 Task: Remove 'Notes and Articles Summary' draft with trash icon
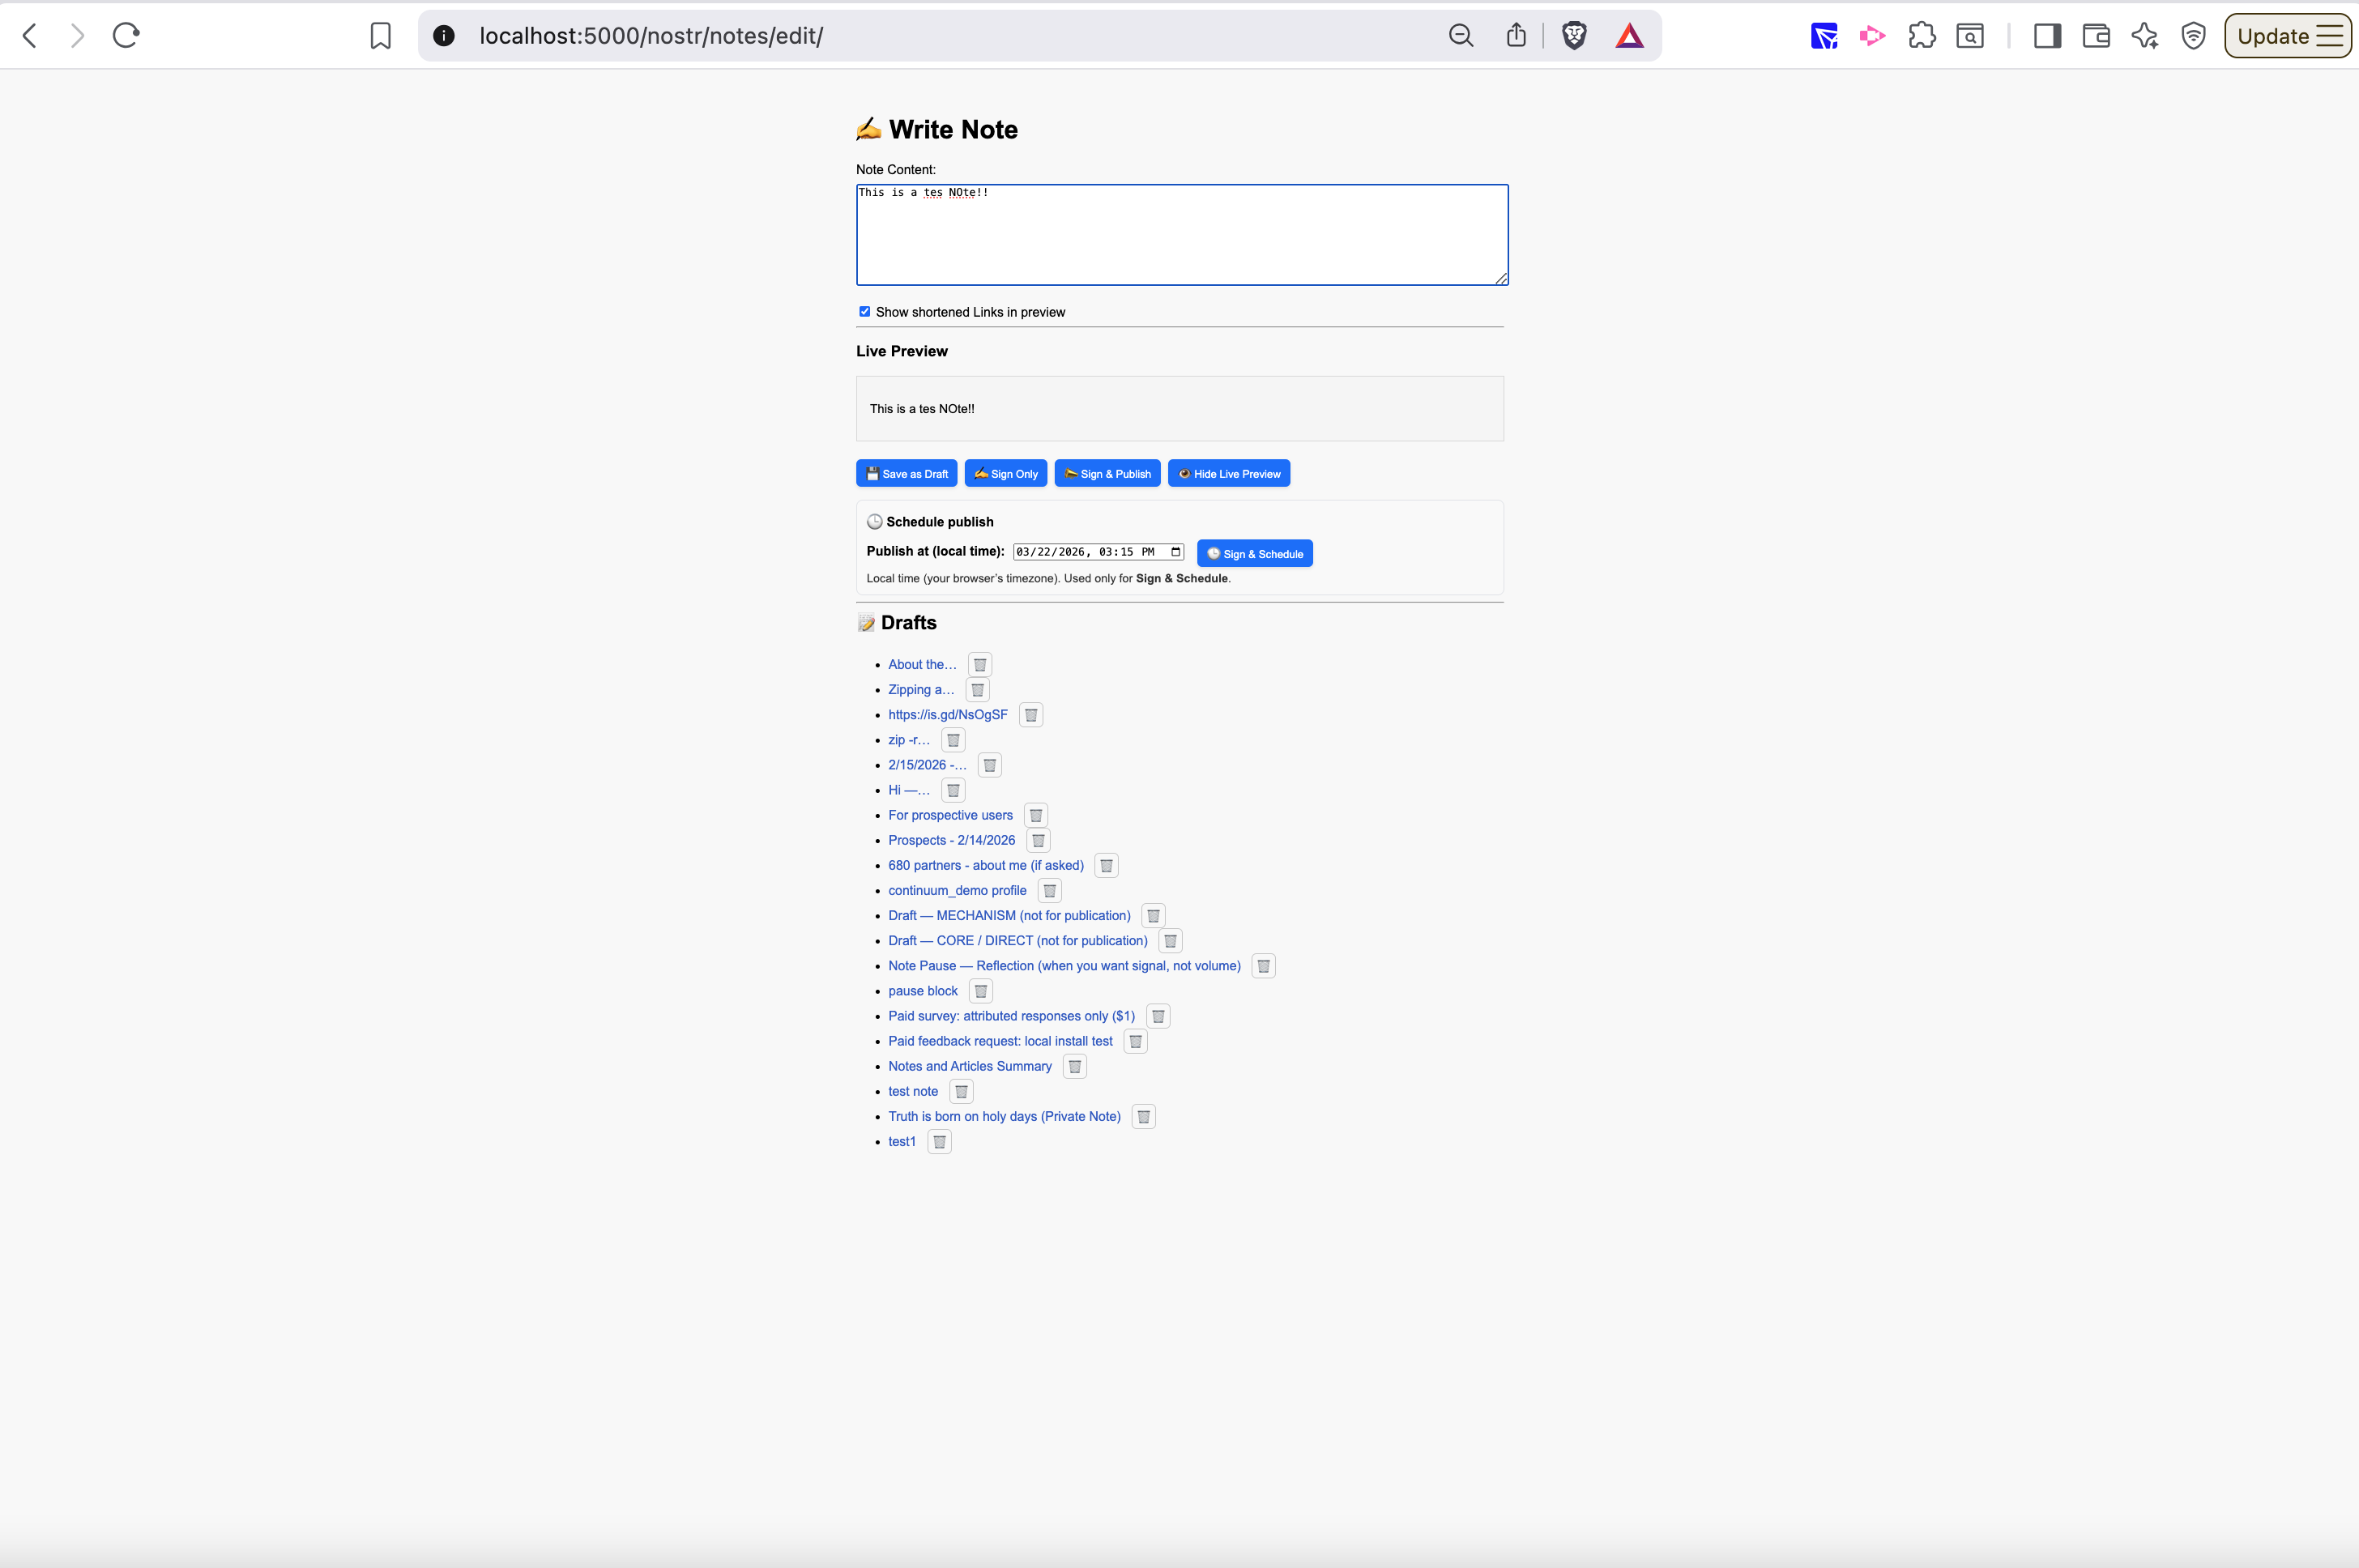(1075, 1067)
